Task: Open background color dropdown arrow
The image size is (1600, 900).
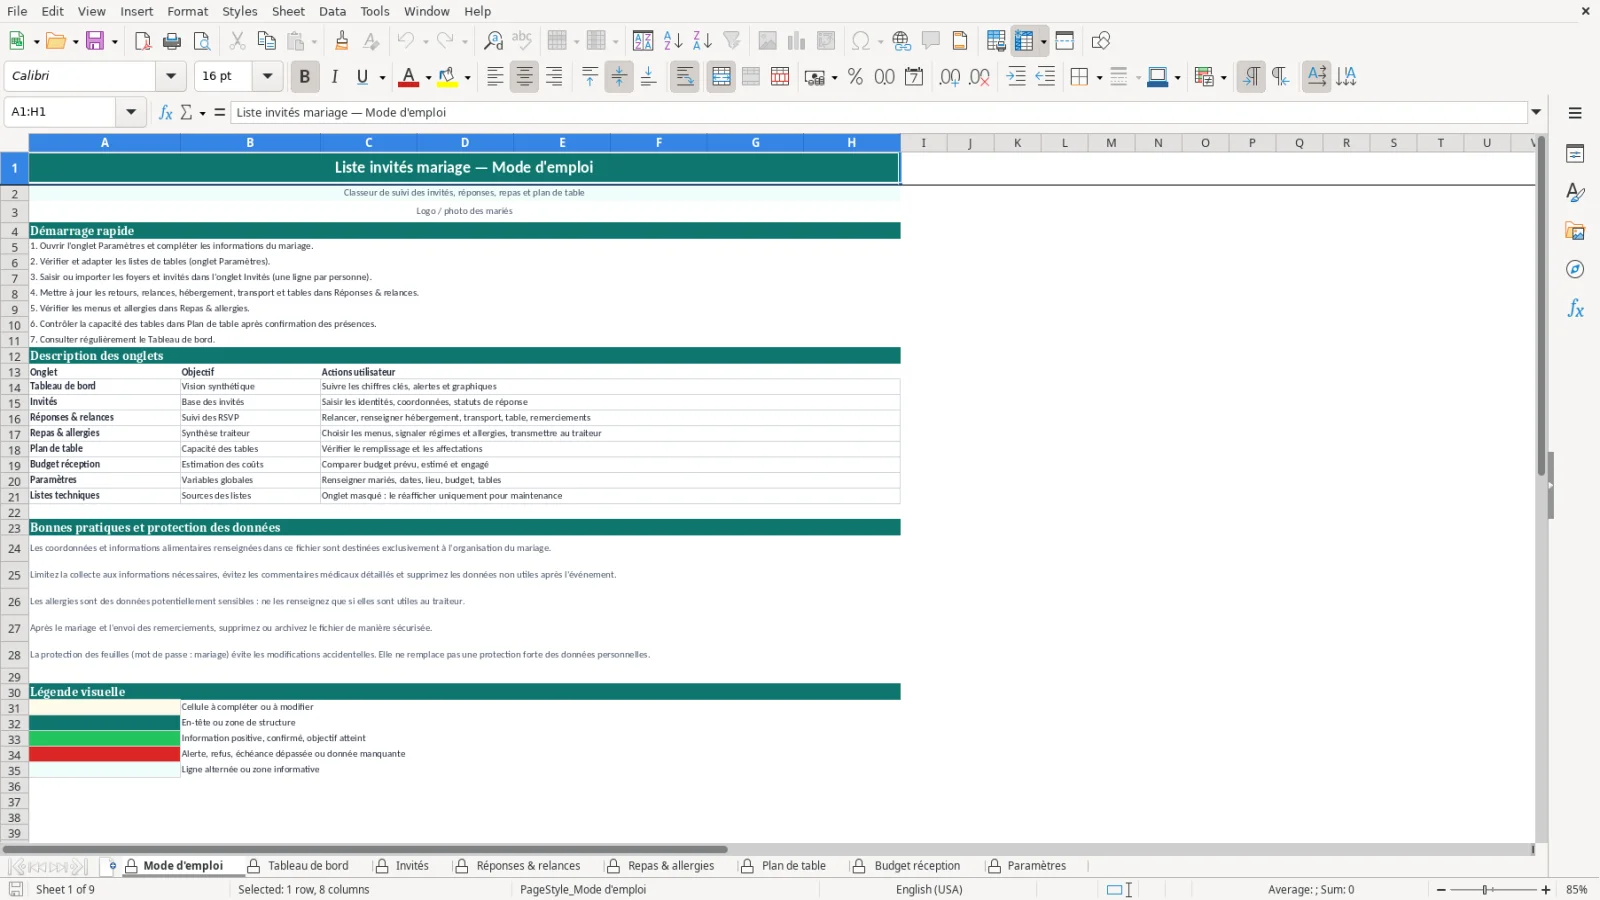Action: 467,77
